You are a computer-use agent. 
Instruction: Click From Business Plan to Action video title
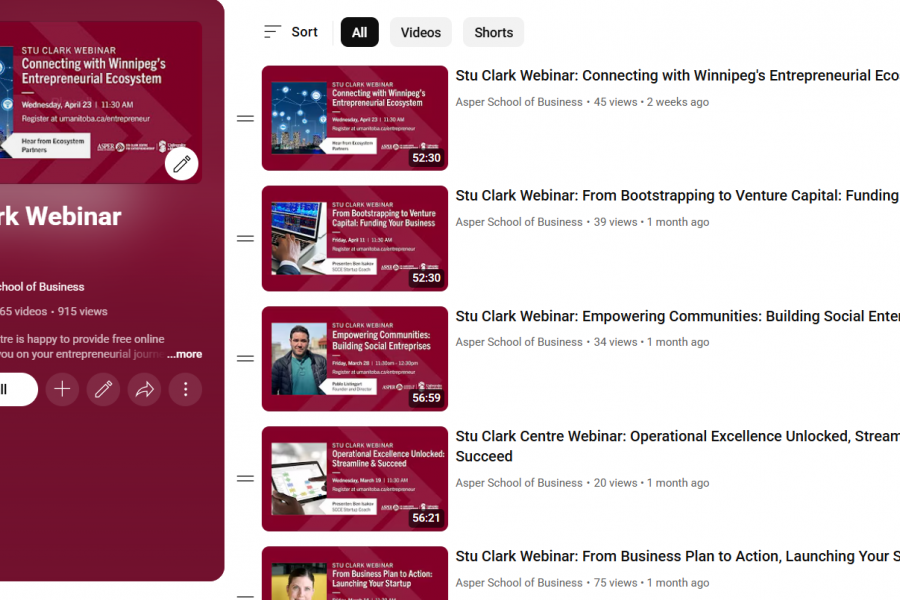[x=677, y=556]
